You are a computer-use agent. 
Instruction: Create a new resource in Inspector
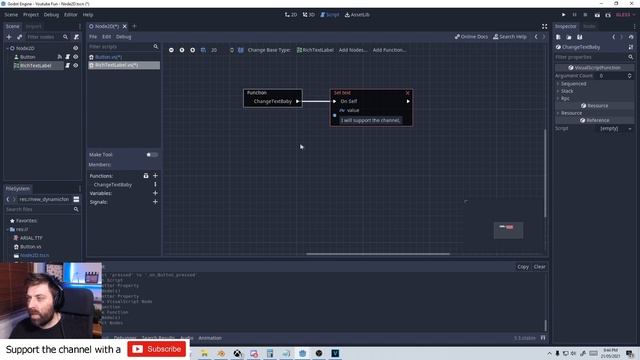pyautogui.click(x=558, y=37)
